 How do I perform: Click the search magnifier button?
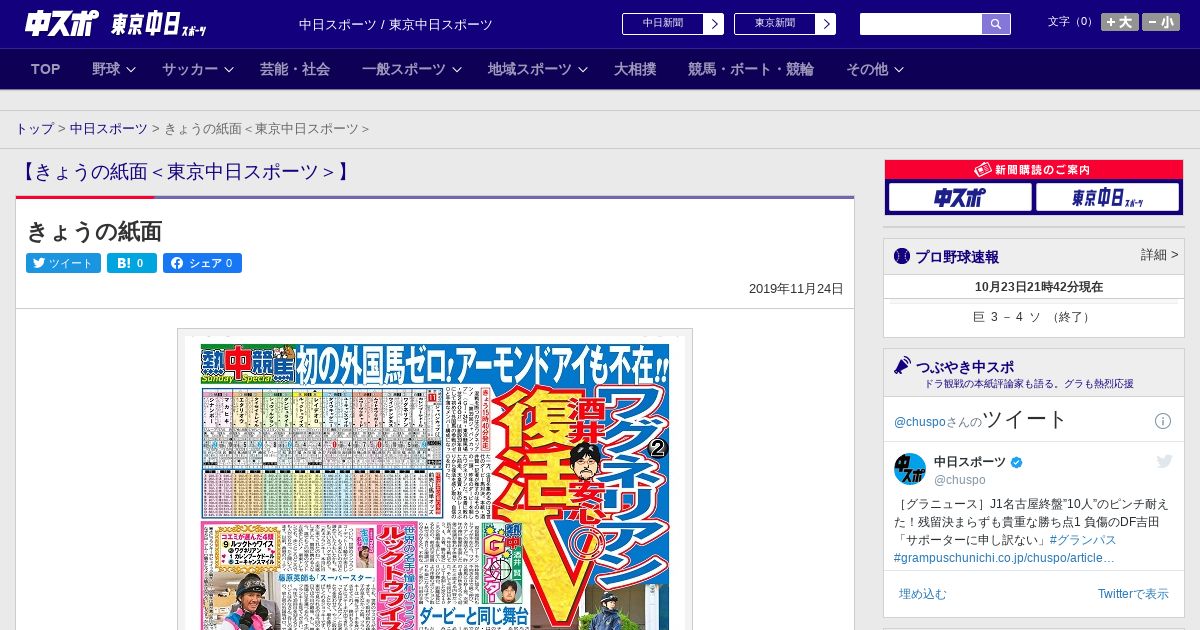(x=996, y=24)
